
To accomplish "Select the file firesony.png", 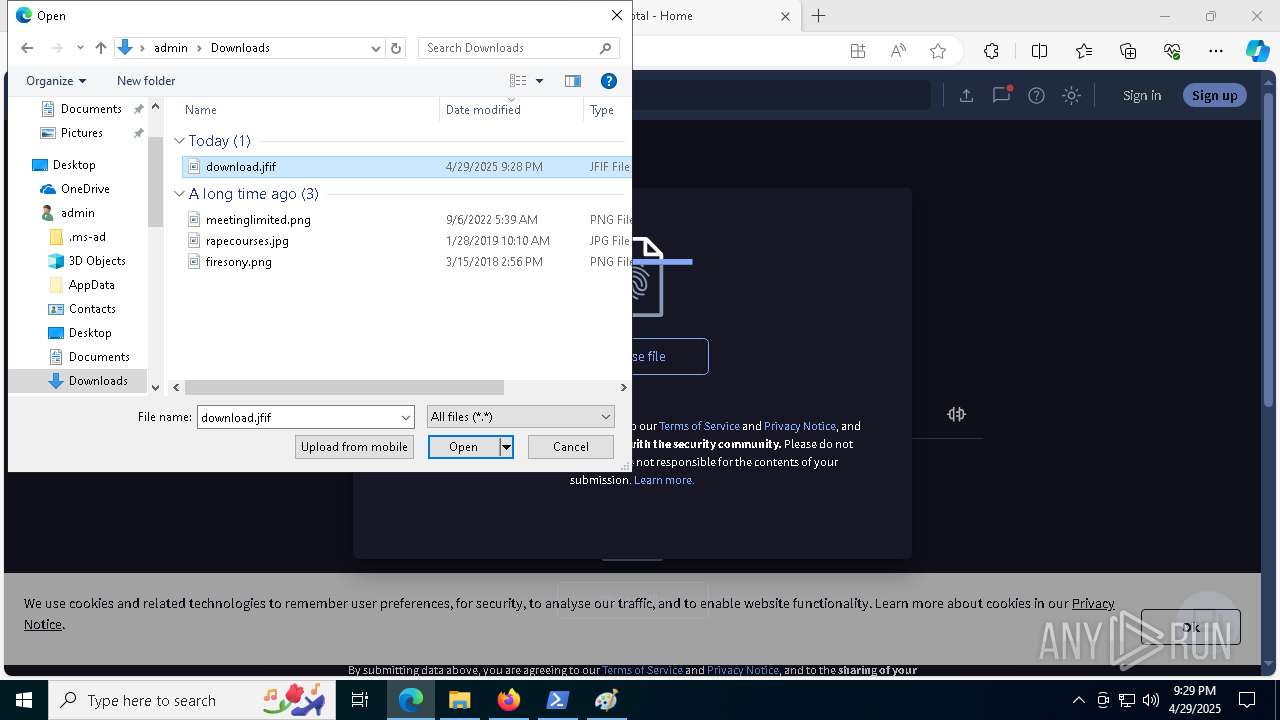I will coord(239,262).
